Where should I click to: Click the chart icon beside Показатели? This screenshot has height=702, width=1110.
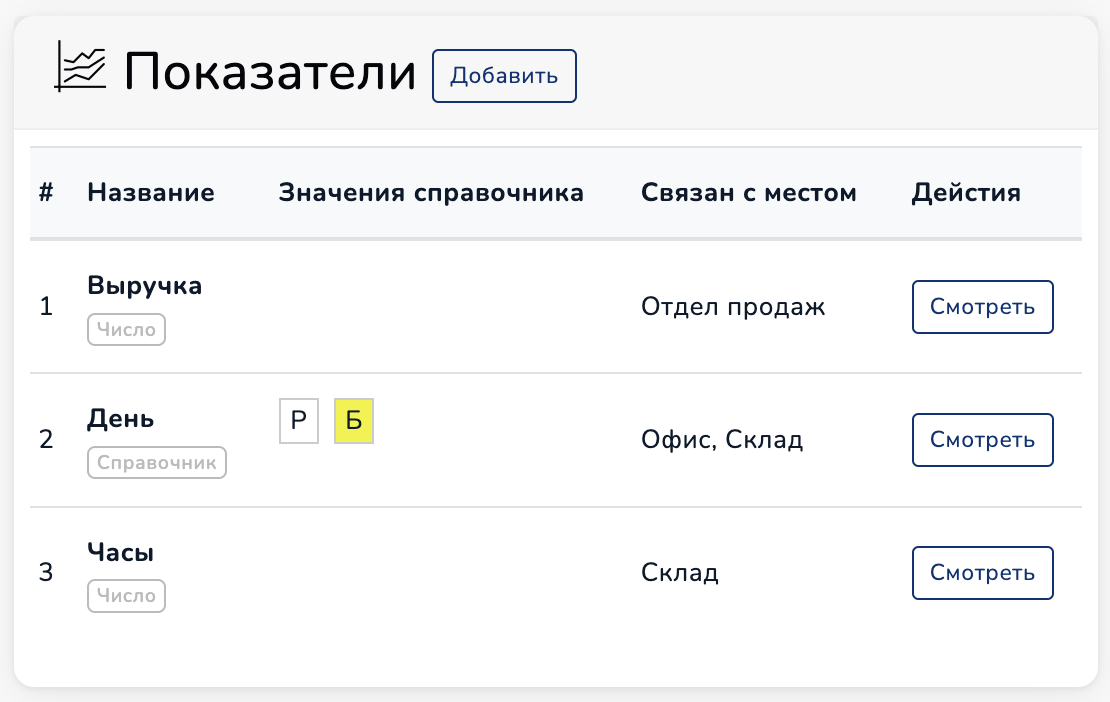(x=80, y=67)
